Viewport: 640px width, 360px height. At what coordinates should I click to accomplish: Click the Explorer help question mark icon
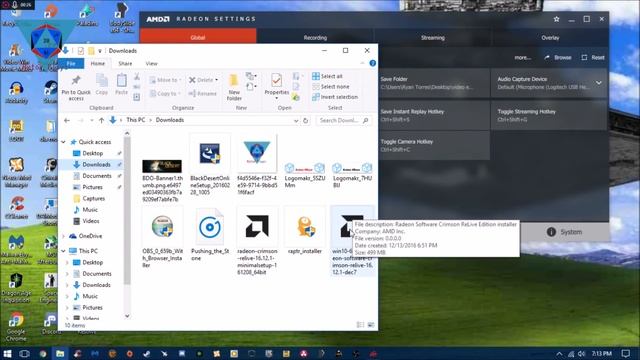[x=372, y=63]
